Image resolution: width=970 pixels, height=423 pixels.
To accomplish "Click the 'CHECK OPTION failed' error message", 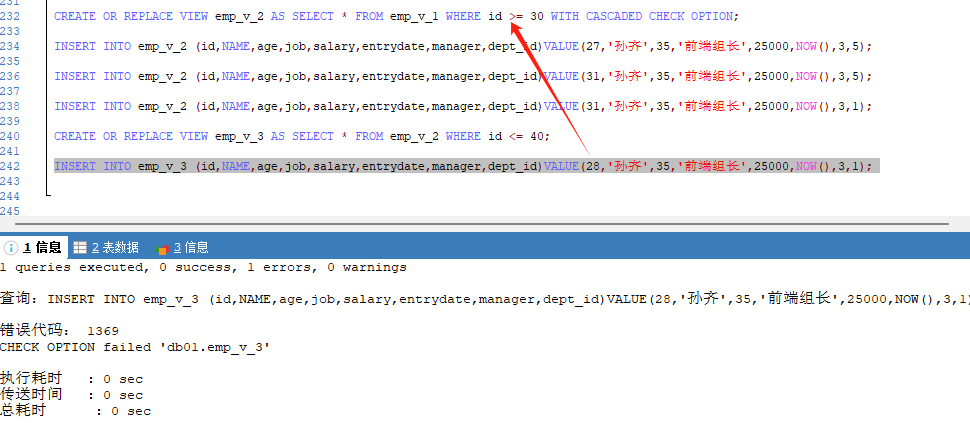I will click(135, 348).
